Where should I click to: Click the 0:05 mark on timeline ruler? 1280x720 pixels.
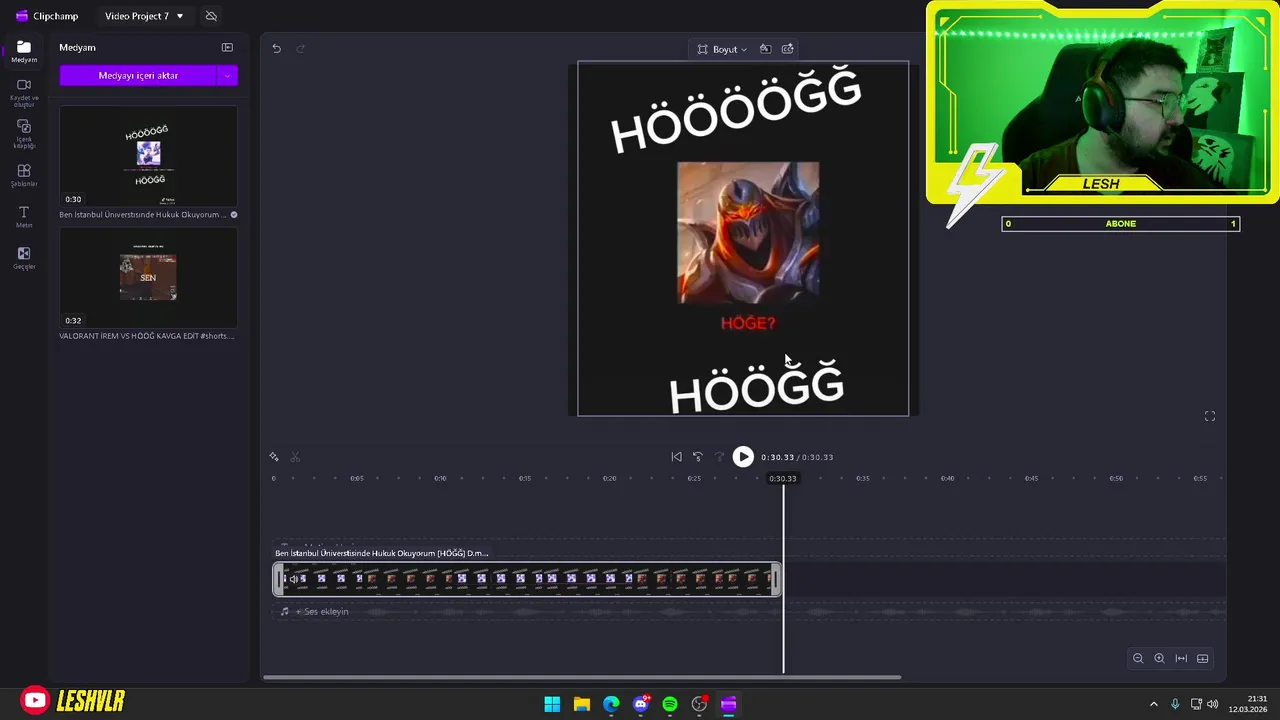click(x=357, y=478)
